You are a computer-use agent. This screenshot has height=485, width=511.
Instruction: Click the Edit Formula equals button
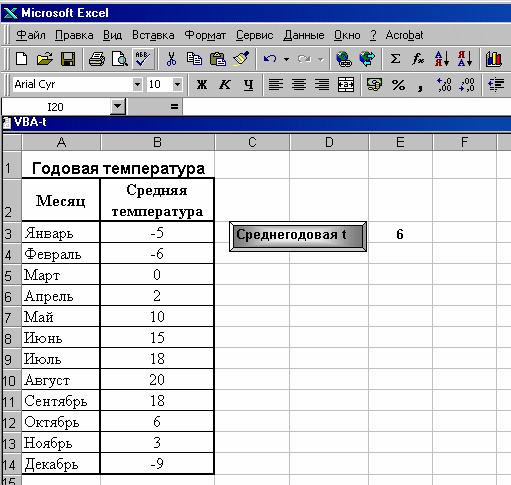point(174,107)
